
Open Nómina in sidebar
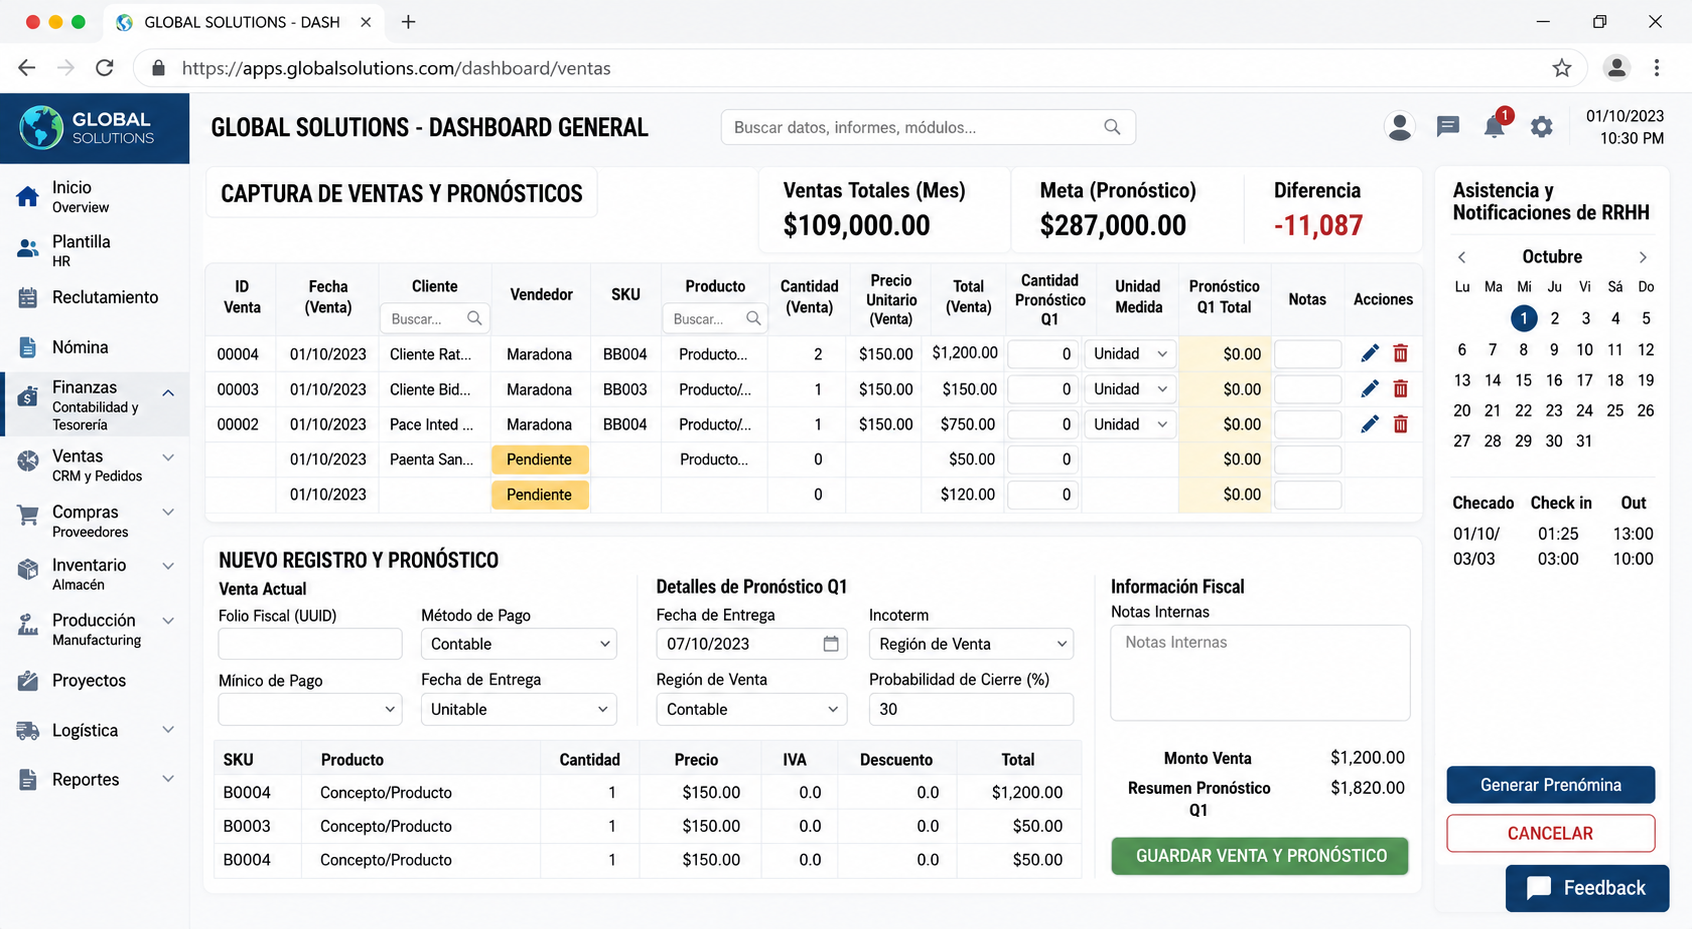80,347
